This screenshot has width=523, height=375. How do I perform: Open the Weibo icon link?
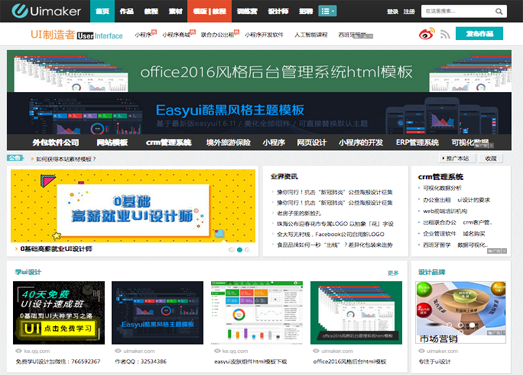click(427, 34)
